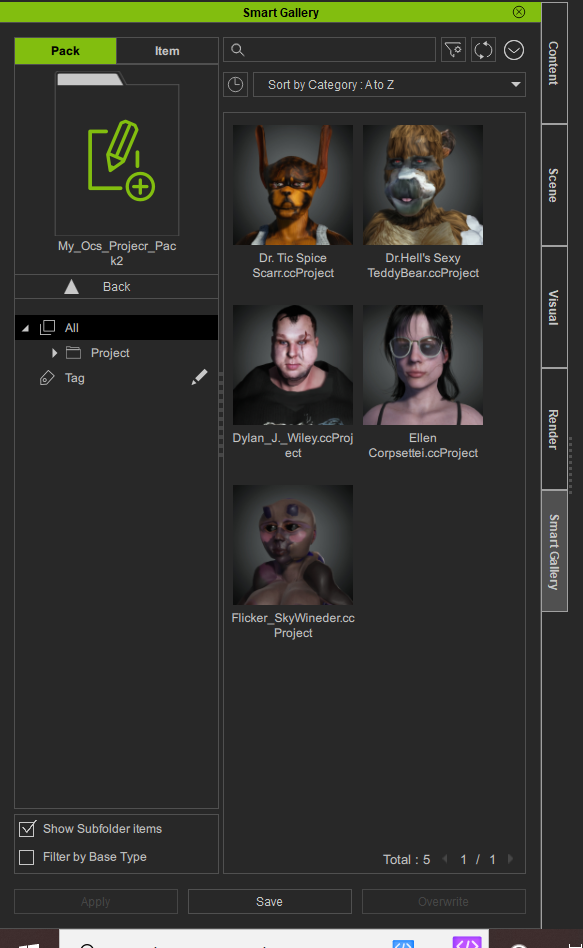This screenshot has height=948, width=583.
Task: Open the Content side tab
Action: 554,63
